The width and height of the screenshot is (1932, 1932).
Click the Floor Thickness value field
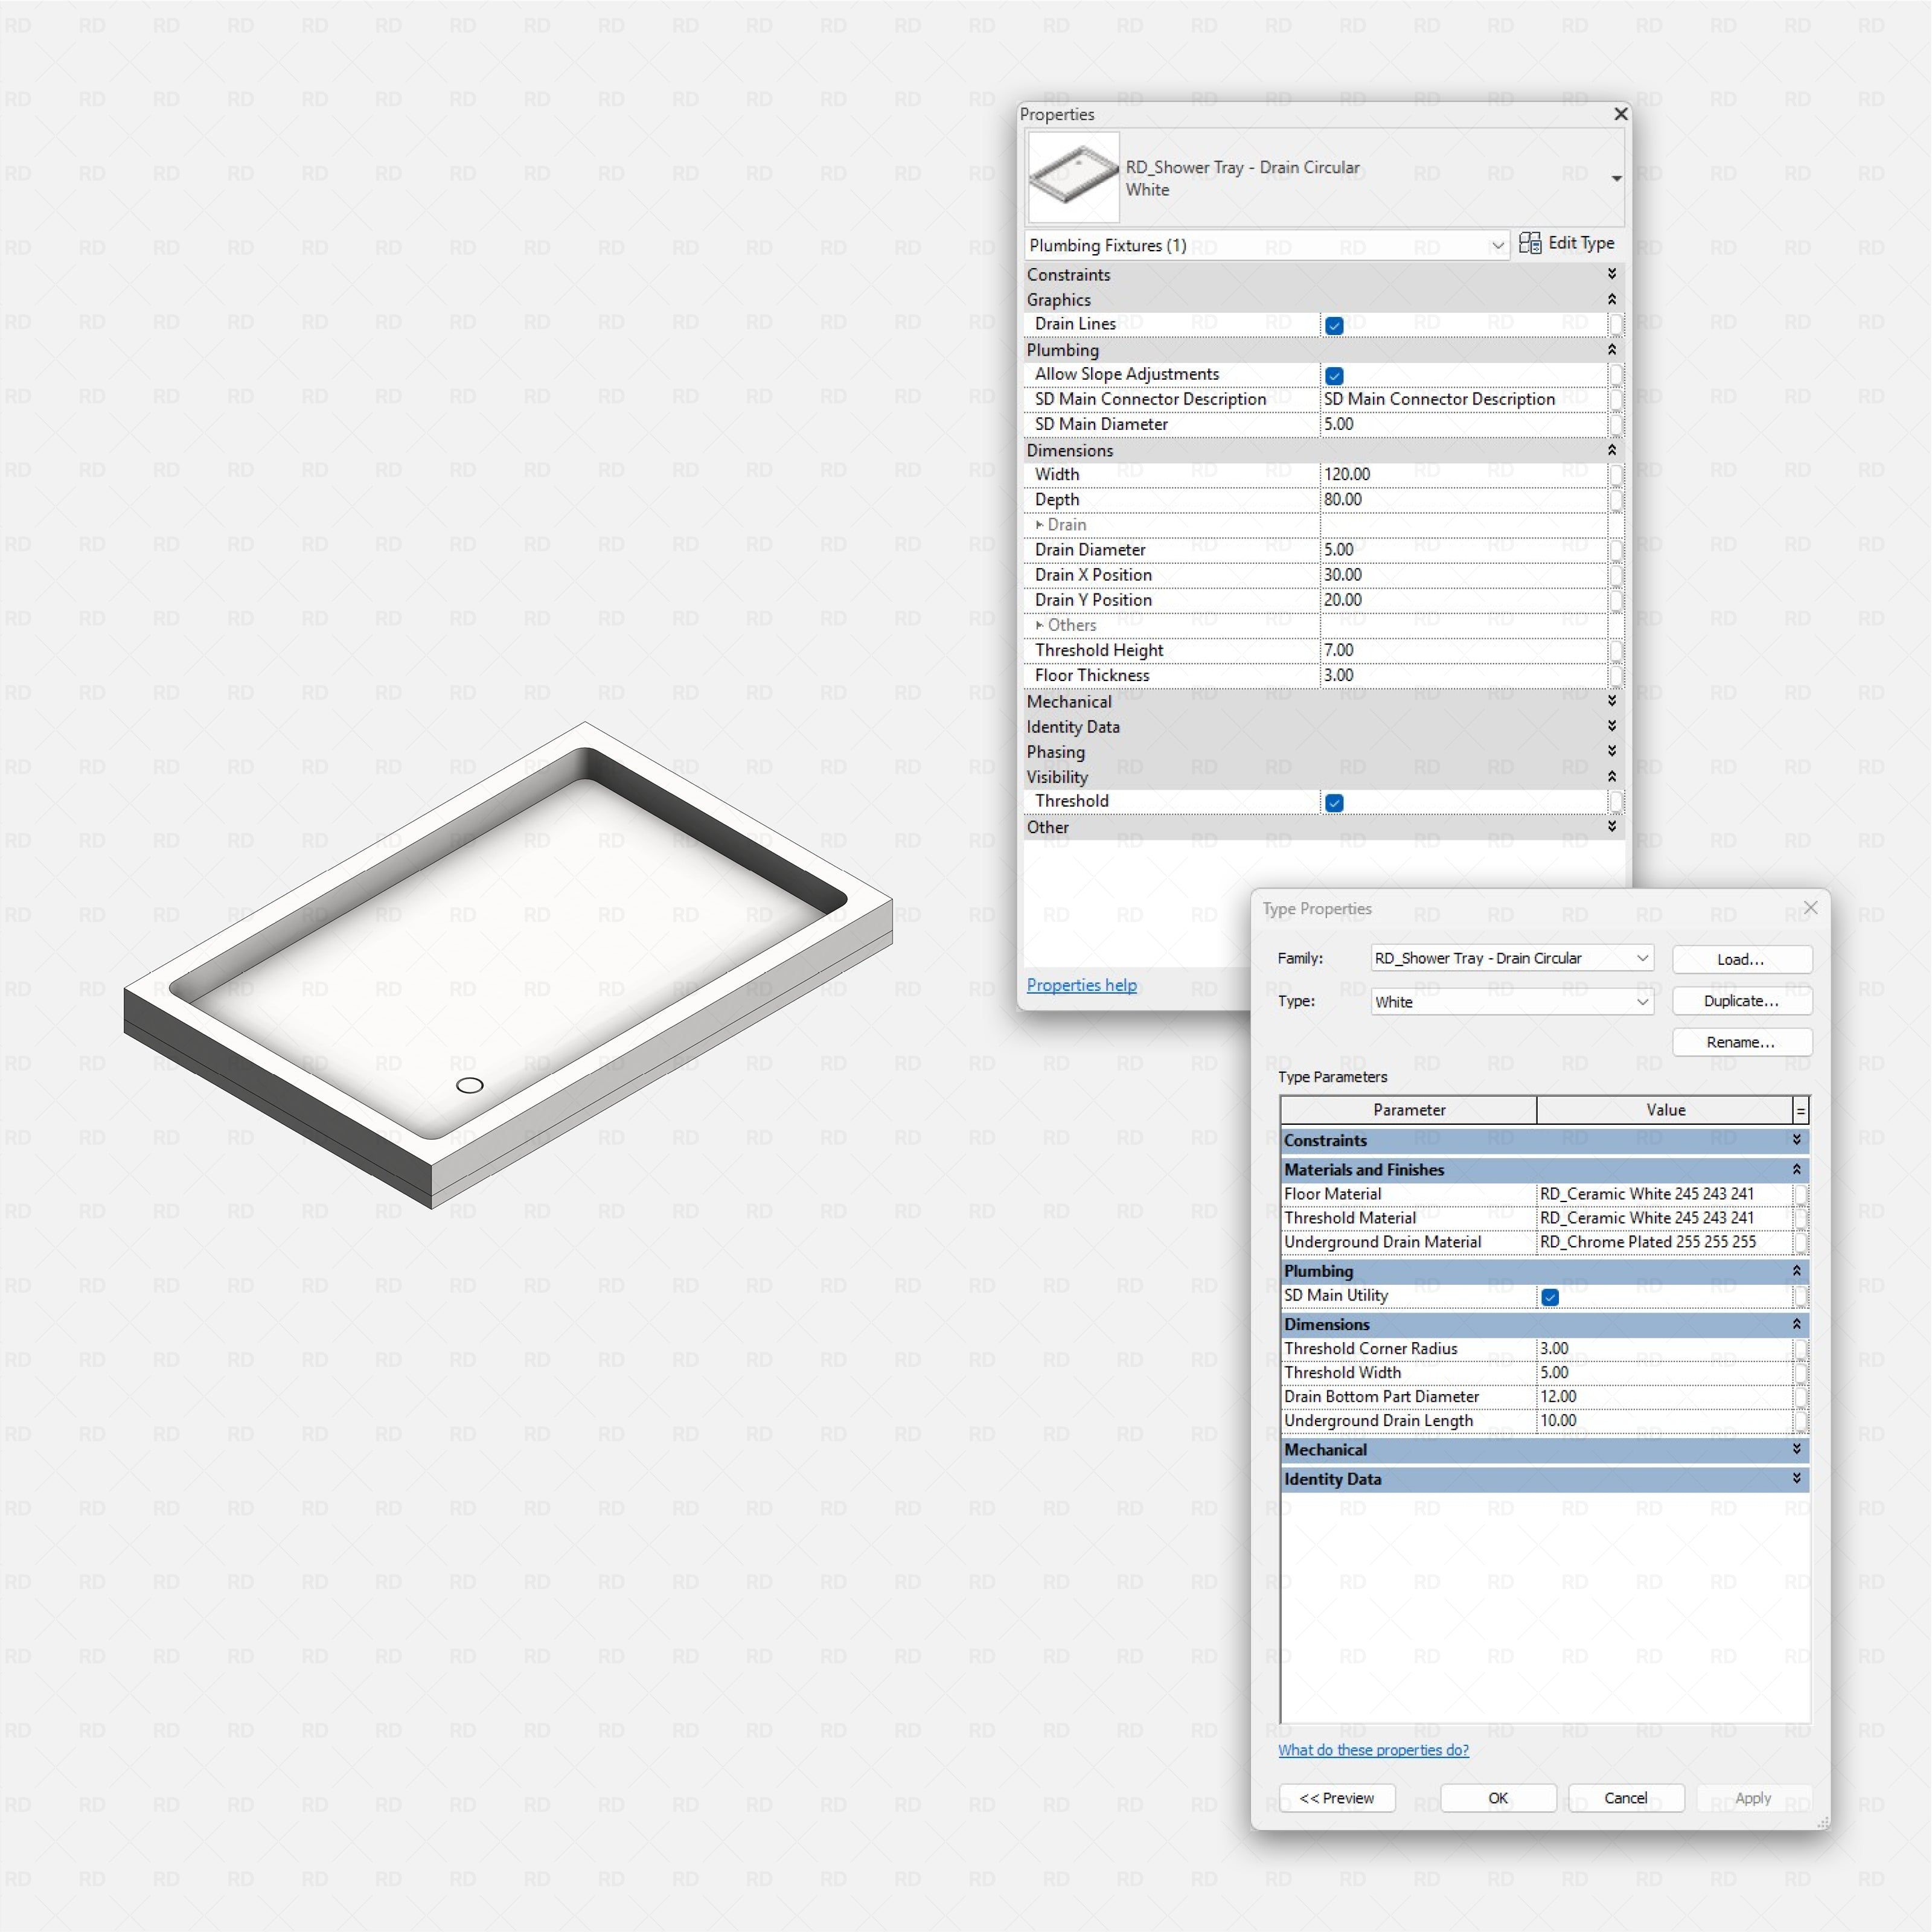coord(1463,675)
